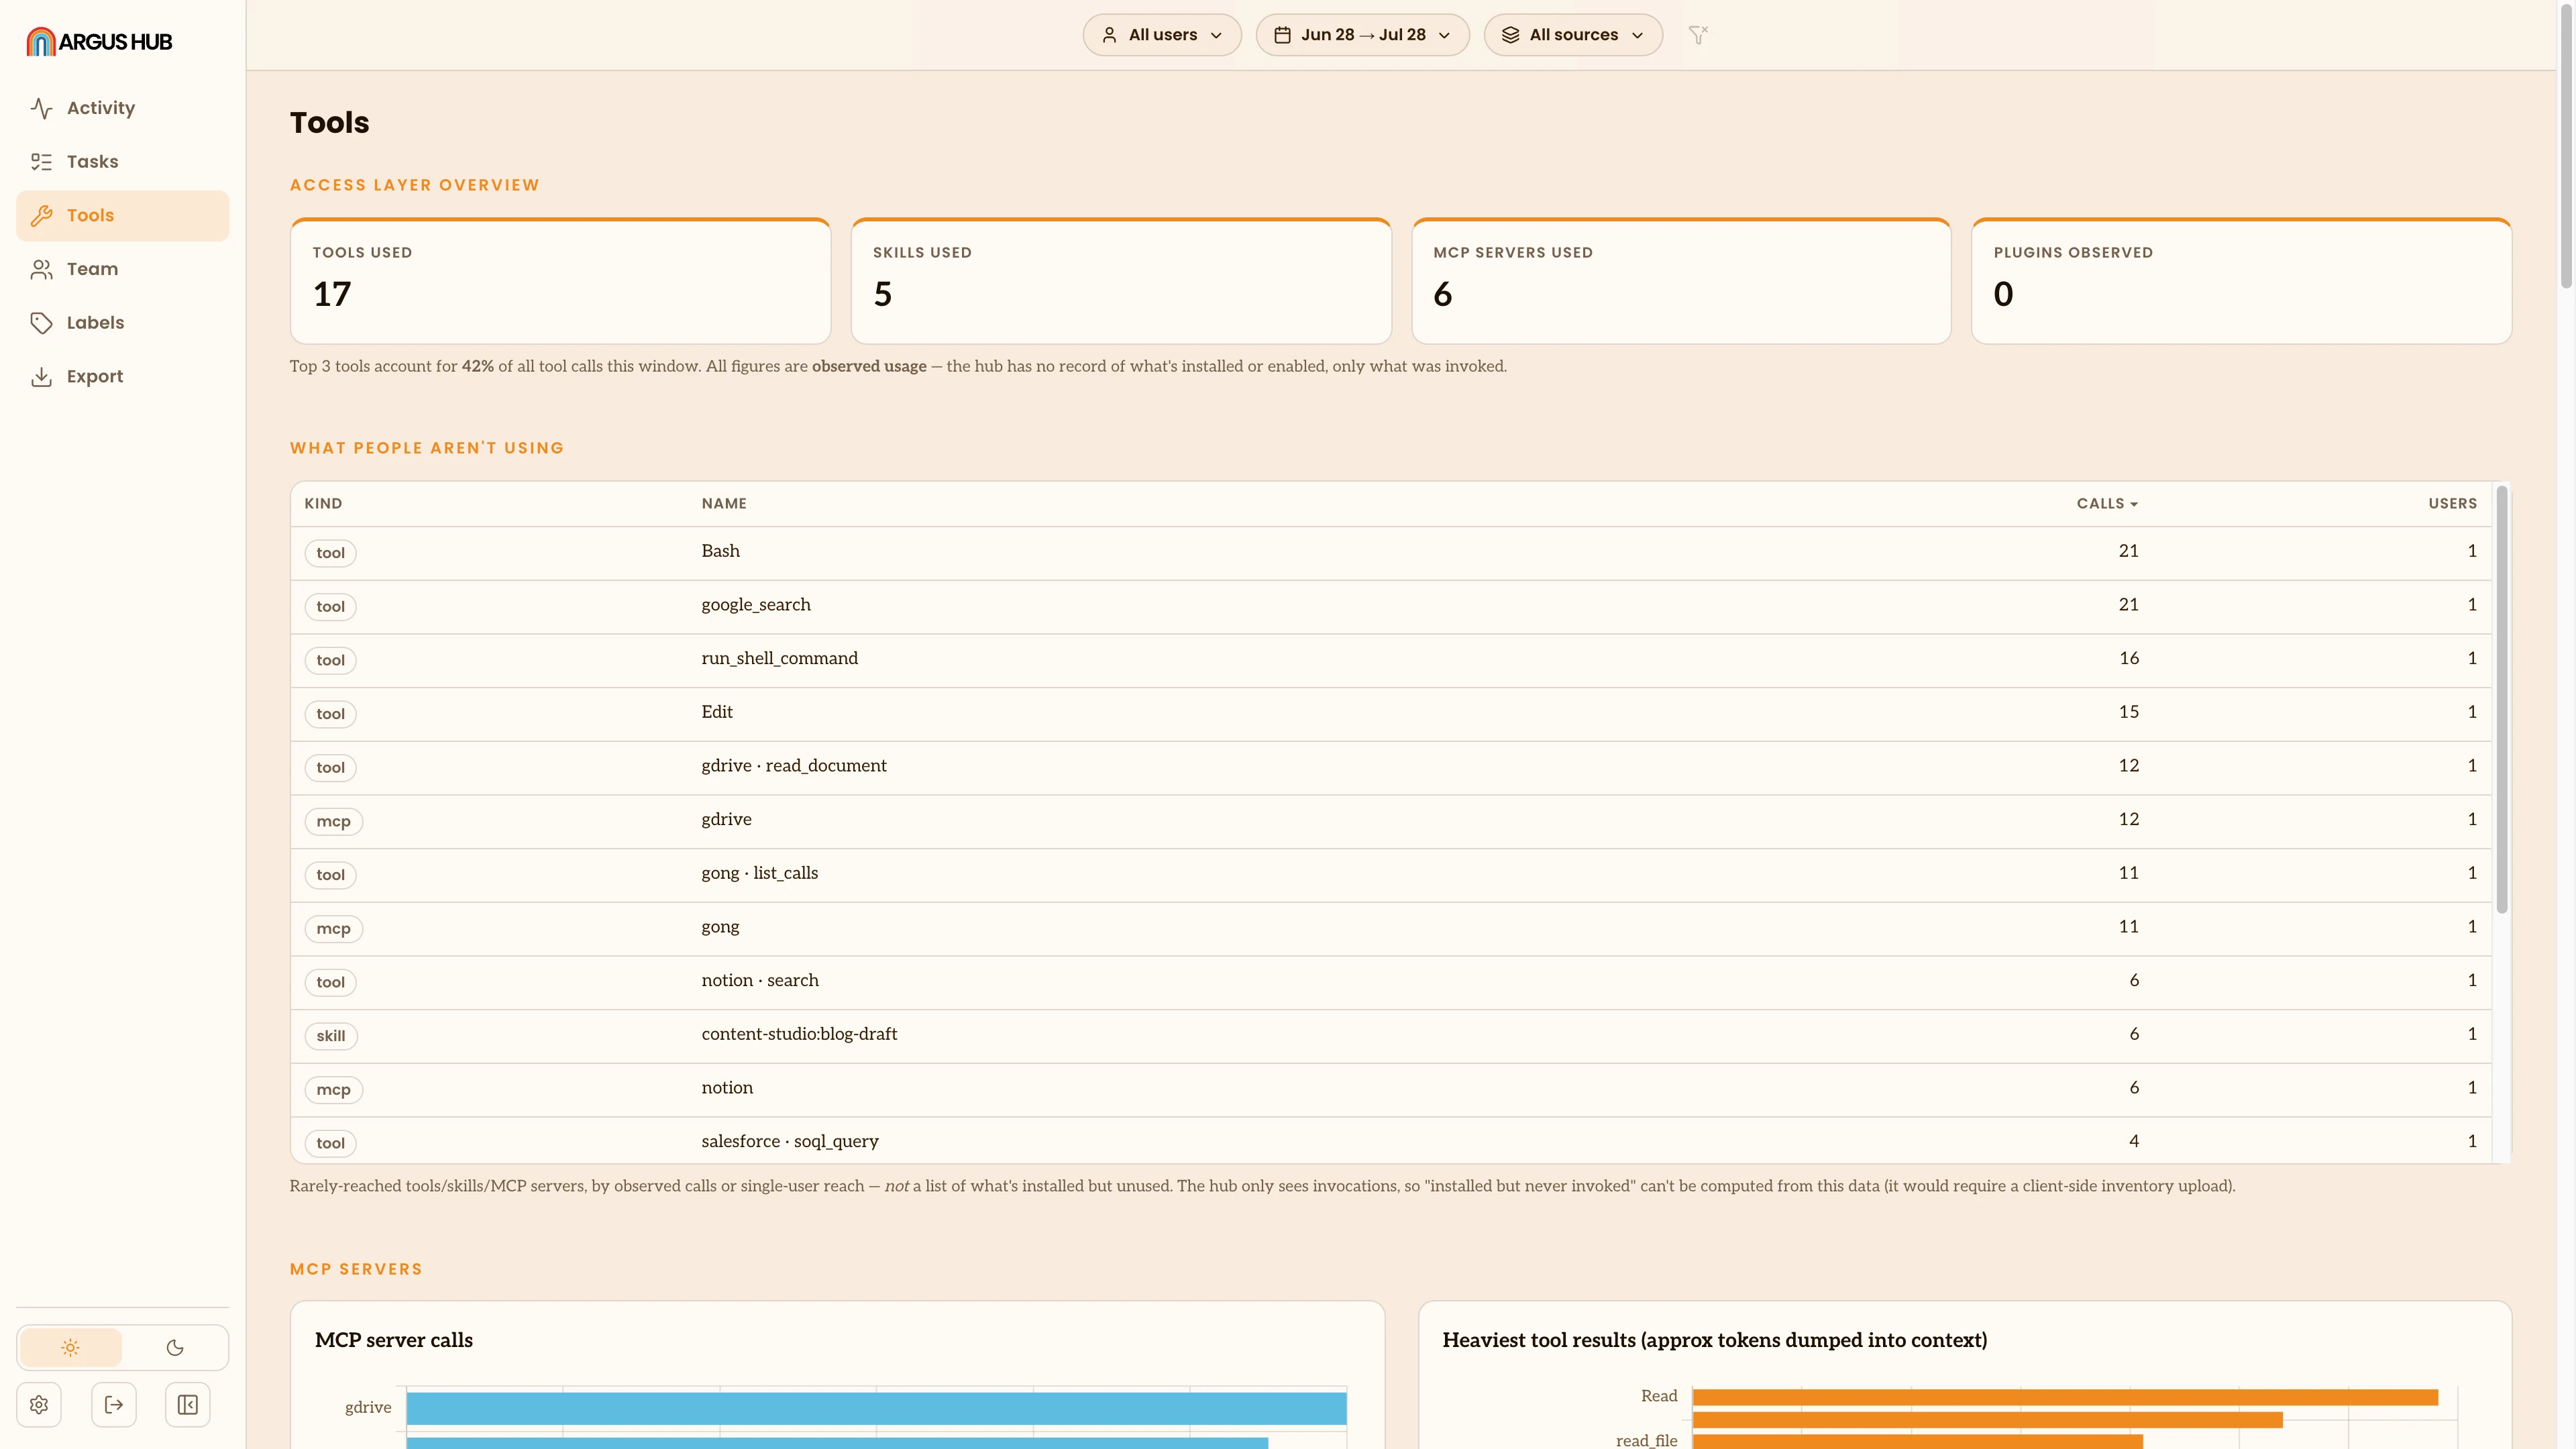The width and height of the screenshot is (2576, 1449).
Task: Navigate to Labels
Action: (x=122, y=323)
